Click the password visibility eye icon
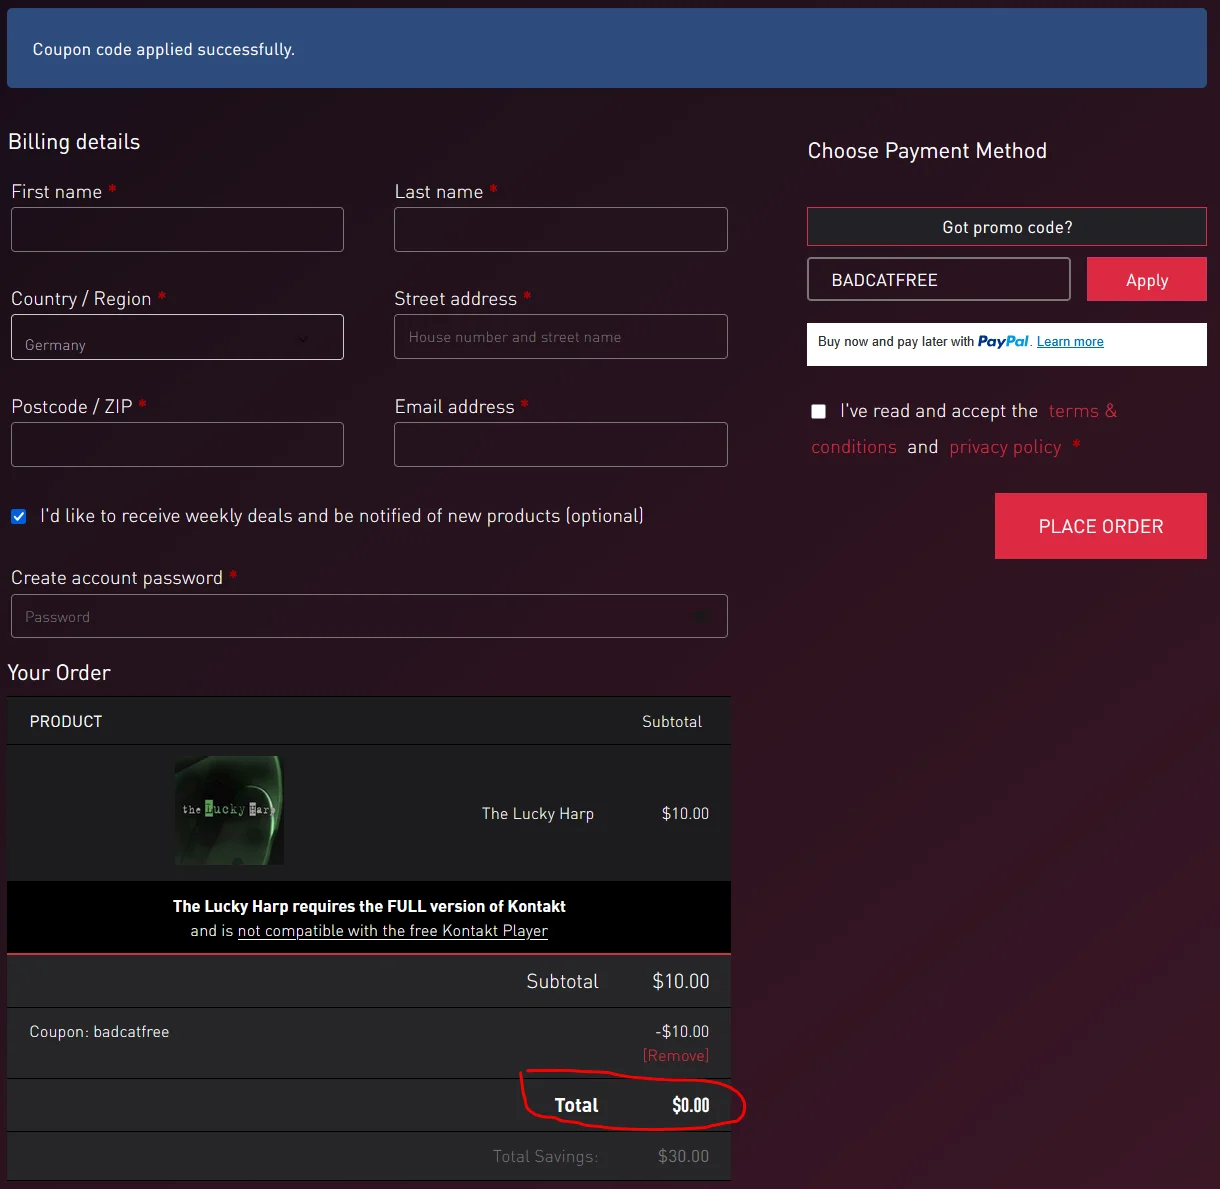This screenshot has height=1189, width=1220. click(x=702, y=617)
